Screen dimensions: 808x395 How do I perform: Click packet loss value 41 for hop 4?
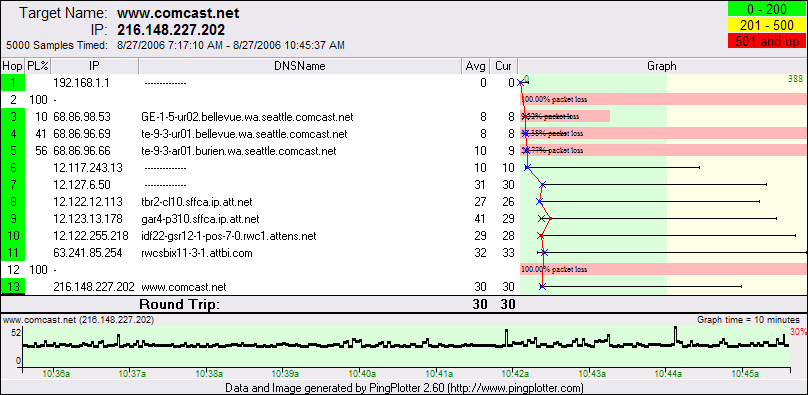pos(41,134)
